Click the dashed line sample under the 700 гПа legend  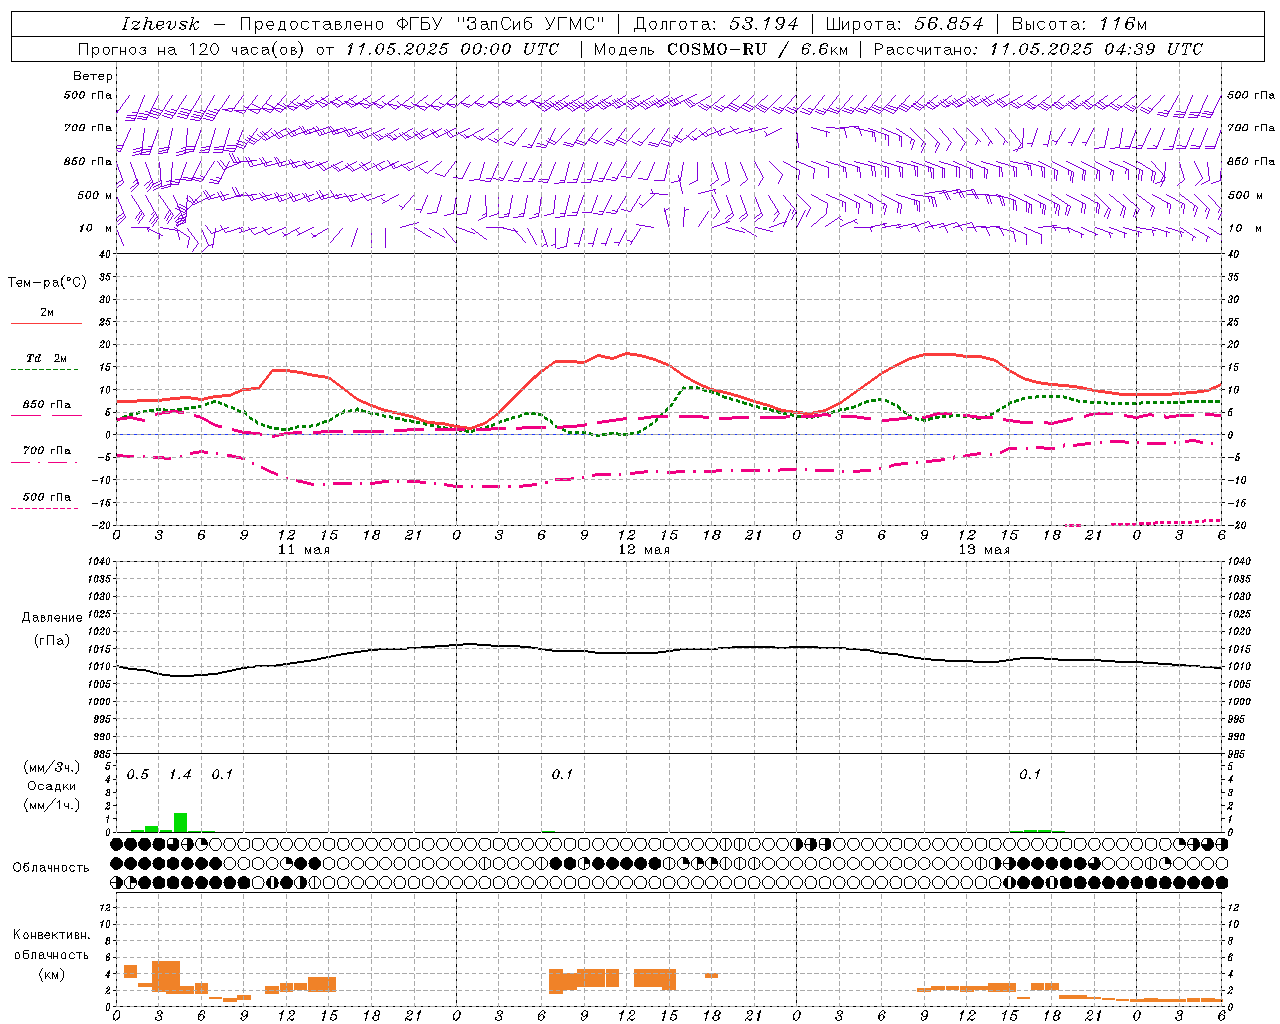(x=44, y=462)
